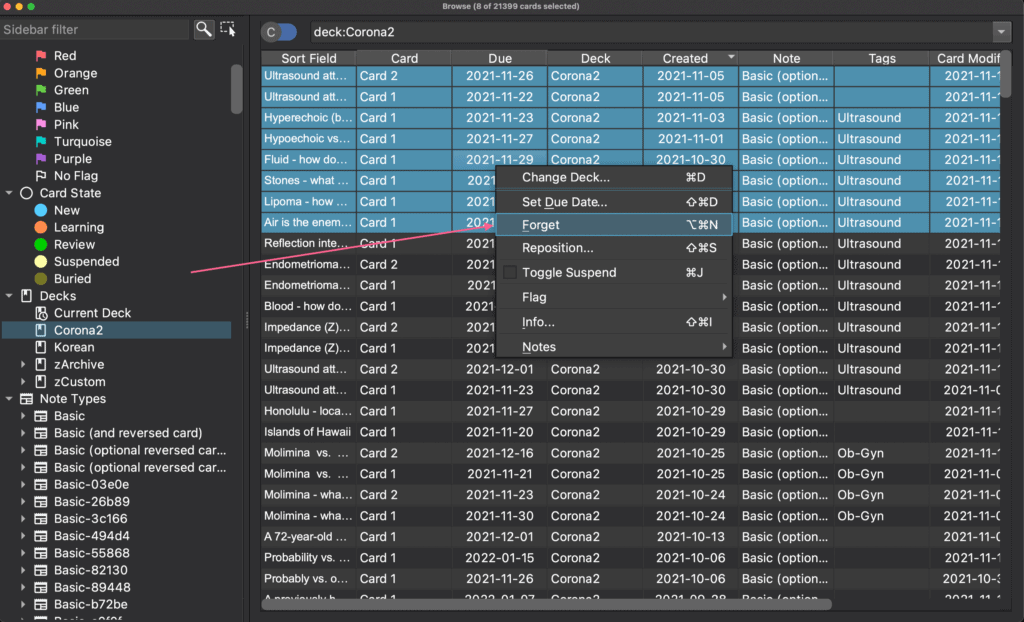This screenshot has width=1024, height=622.
Task: Click the Sidebar filter input field
Action: pyautogui.click(x=94, y=30)
